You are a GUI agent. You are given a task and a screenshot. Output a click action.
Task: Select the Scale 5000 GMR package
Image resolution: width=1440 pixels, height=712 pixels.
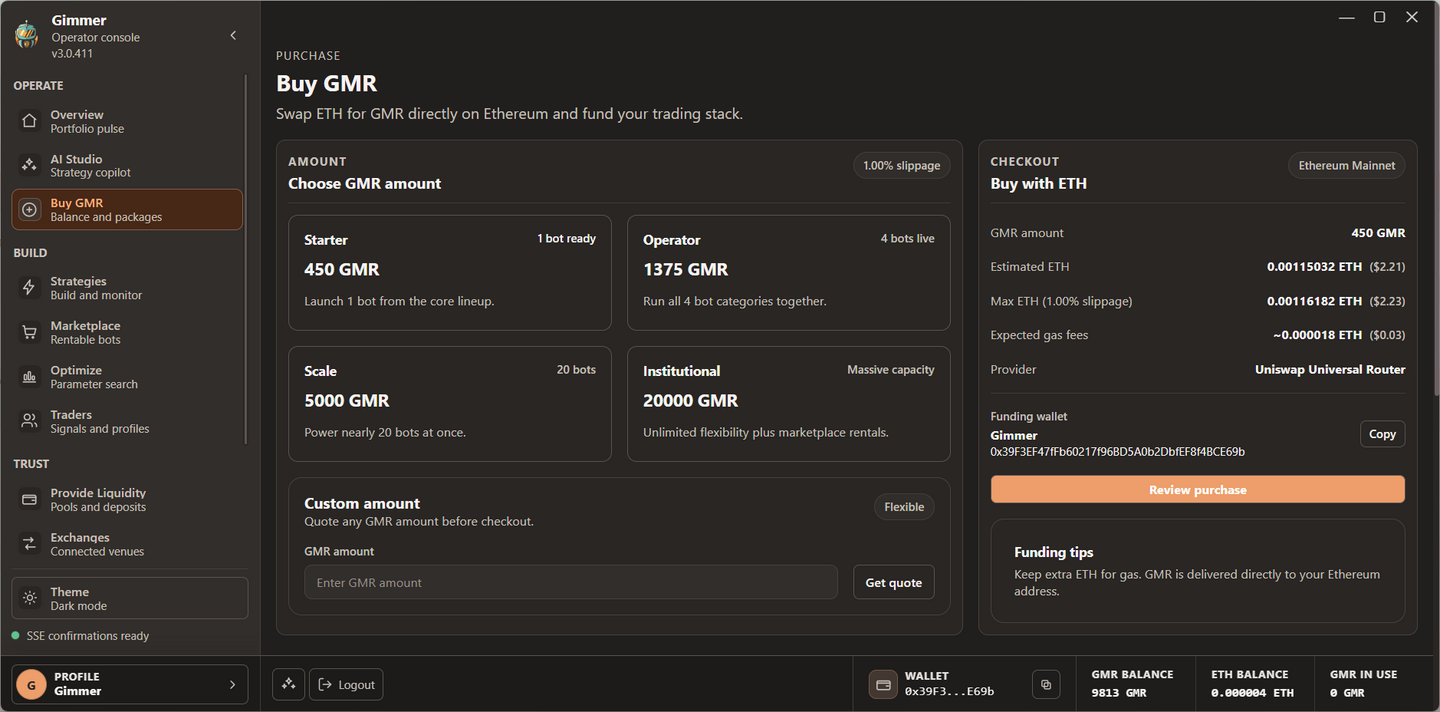click(x=450, y=404)
